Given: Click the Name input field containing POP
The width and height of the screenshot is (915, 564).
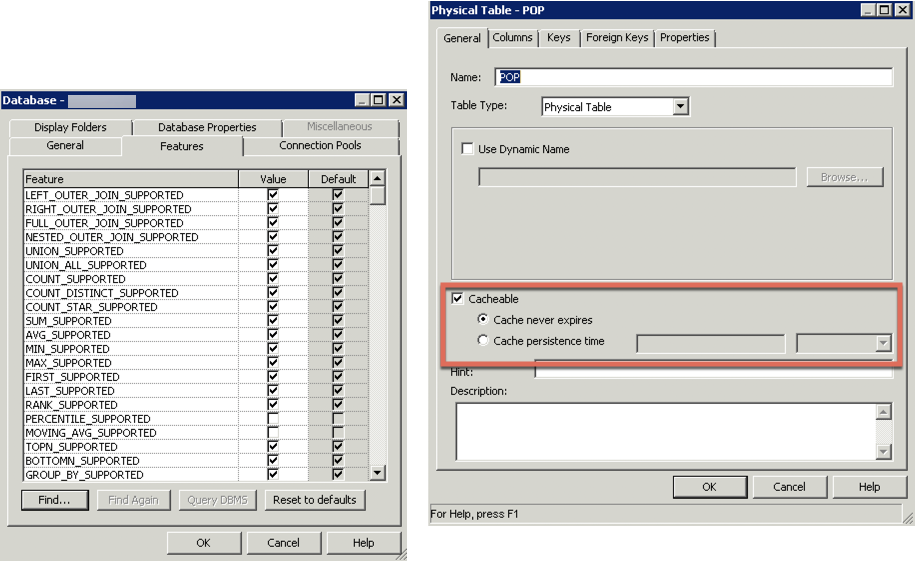Looking at the screenshot, I should pyautogui.click(x=693, y=77).
